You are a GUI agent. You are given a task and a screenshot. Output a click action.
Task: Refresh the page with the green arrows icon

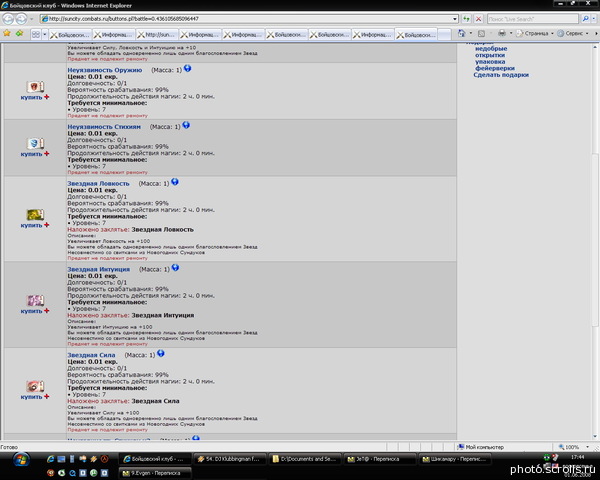coord(466,19)
